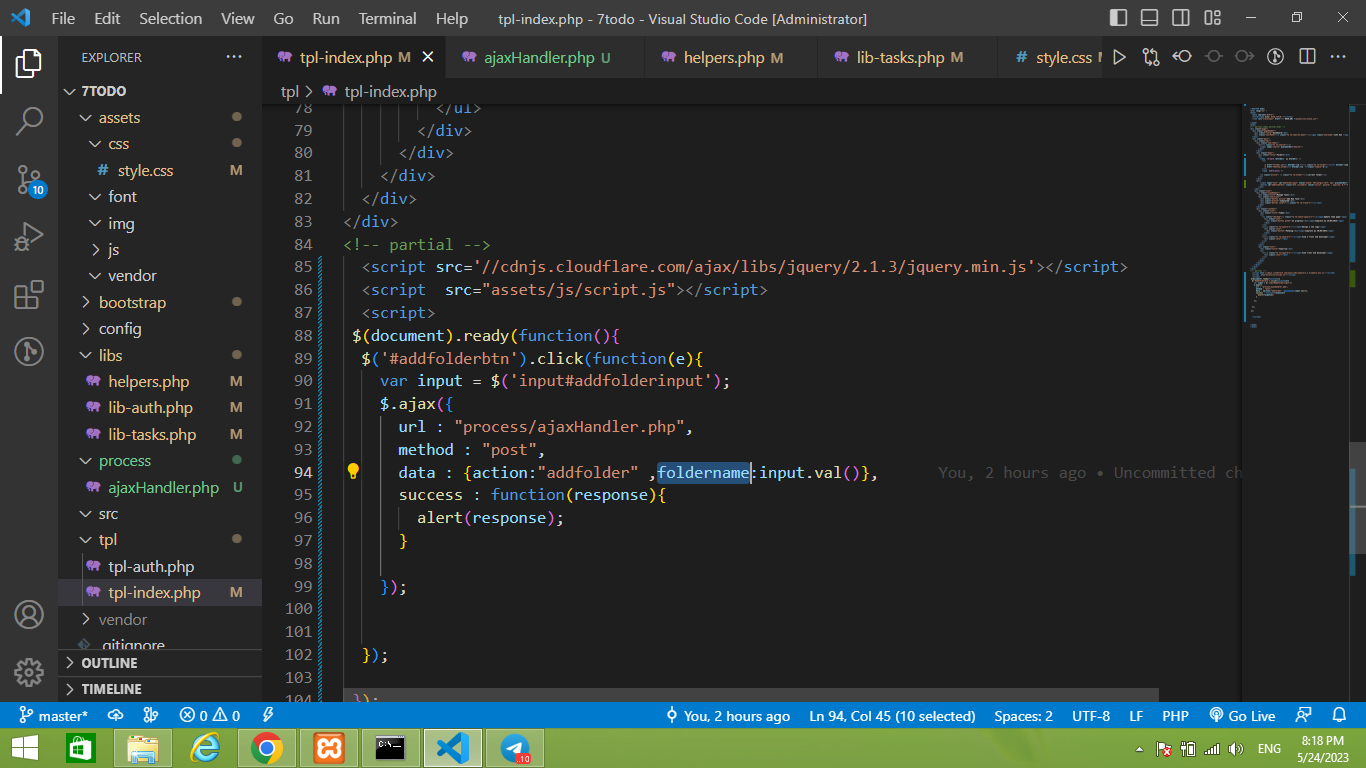Click the Run play icon in editor toolbar
The width and height of the screenshot is (1366, 768).
[1119, 57]
